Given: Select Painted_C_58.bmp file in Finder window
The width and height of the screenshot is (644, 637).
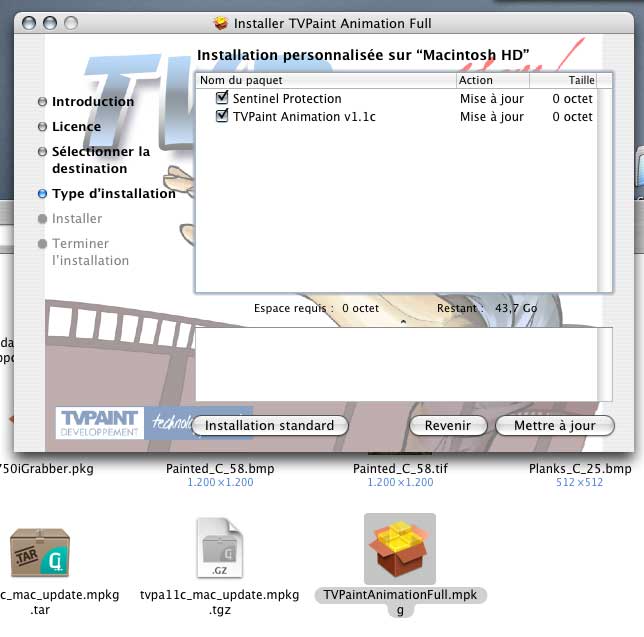Looking at the screenshot, I should 220,469.
